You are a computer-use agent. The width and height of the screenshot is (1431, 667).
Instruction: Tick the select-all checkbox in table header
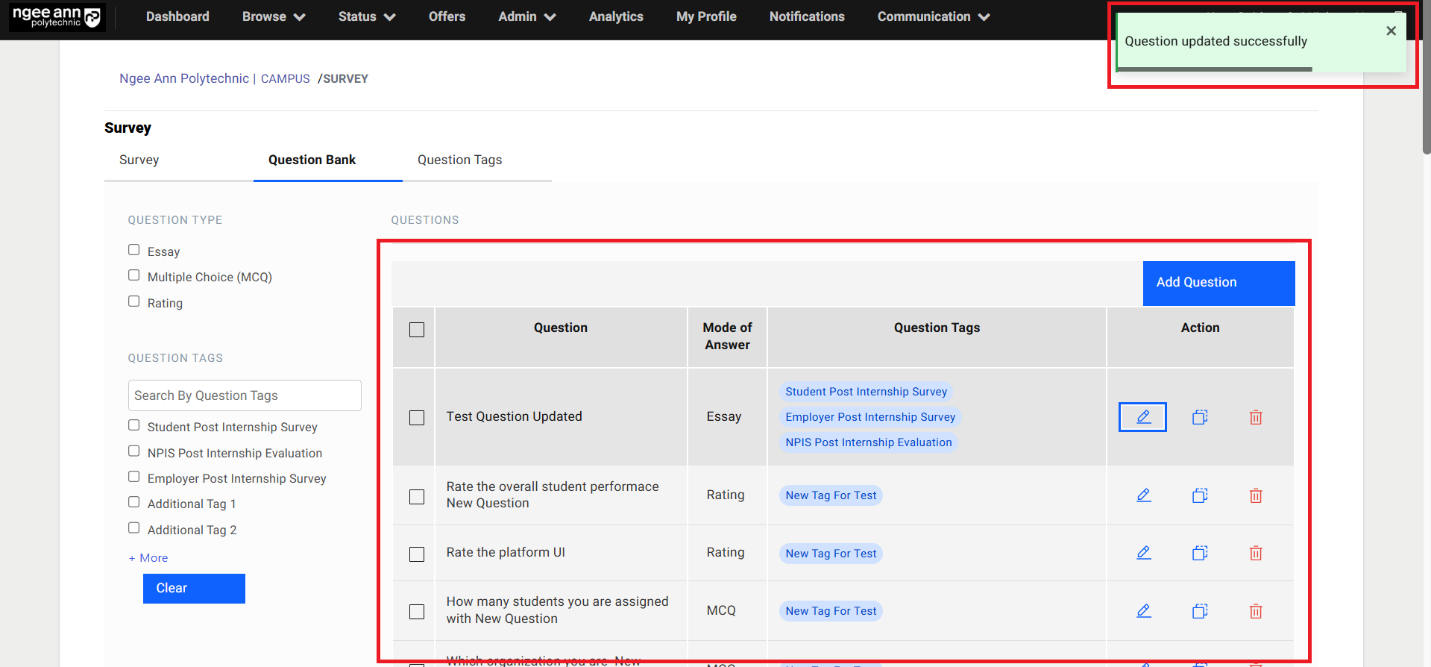(x=417, y=329)
